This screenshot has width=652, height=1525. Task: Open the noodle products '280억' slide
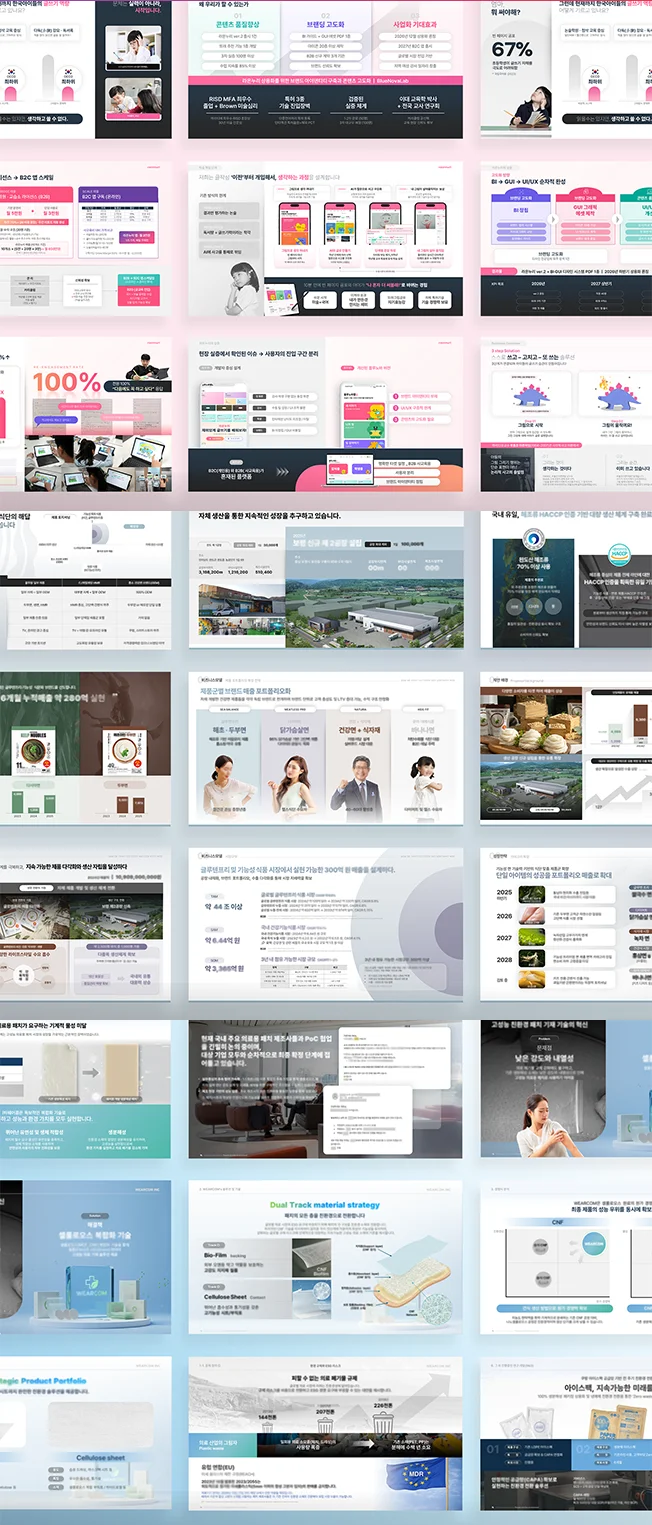pyautogui.click(x=86, y=748)
